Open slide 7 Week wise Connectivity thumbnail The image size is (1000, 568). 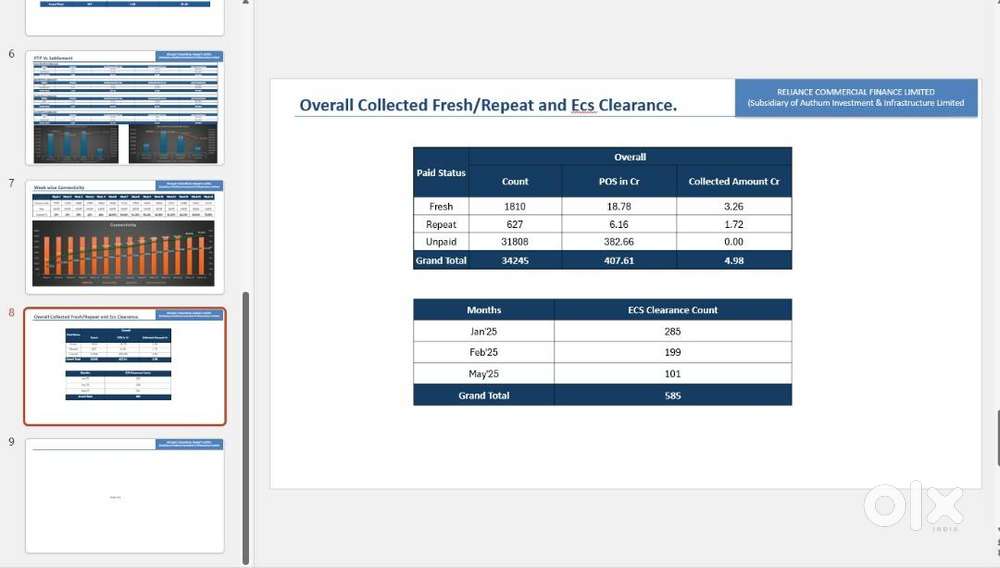(125, 236)
